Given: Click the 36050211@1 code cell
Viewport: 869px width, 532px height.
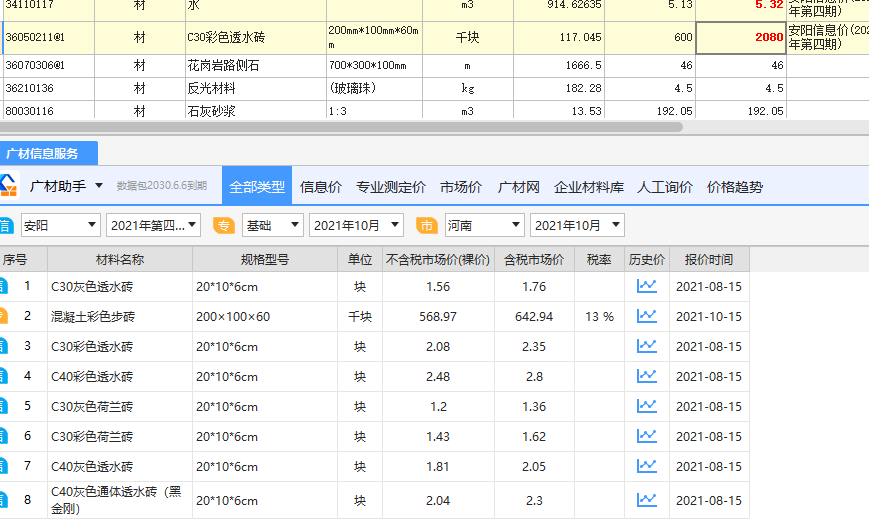Looking at the screenshot, I should 49,38.
